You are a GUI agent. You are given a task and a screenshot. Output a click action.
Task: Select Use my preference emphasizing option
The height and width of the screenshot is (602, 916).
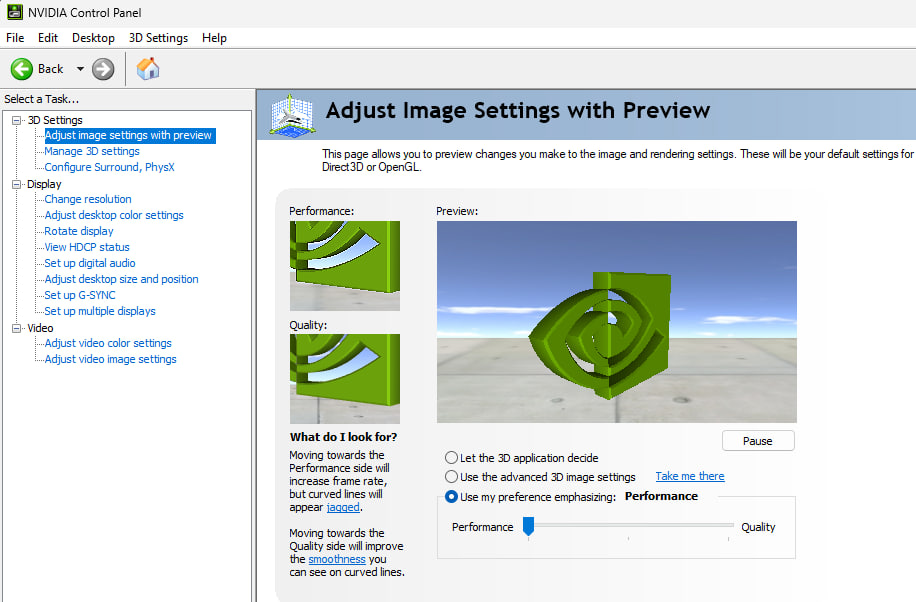pyautogui.click(x=451, y=497)
